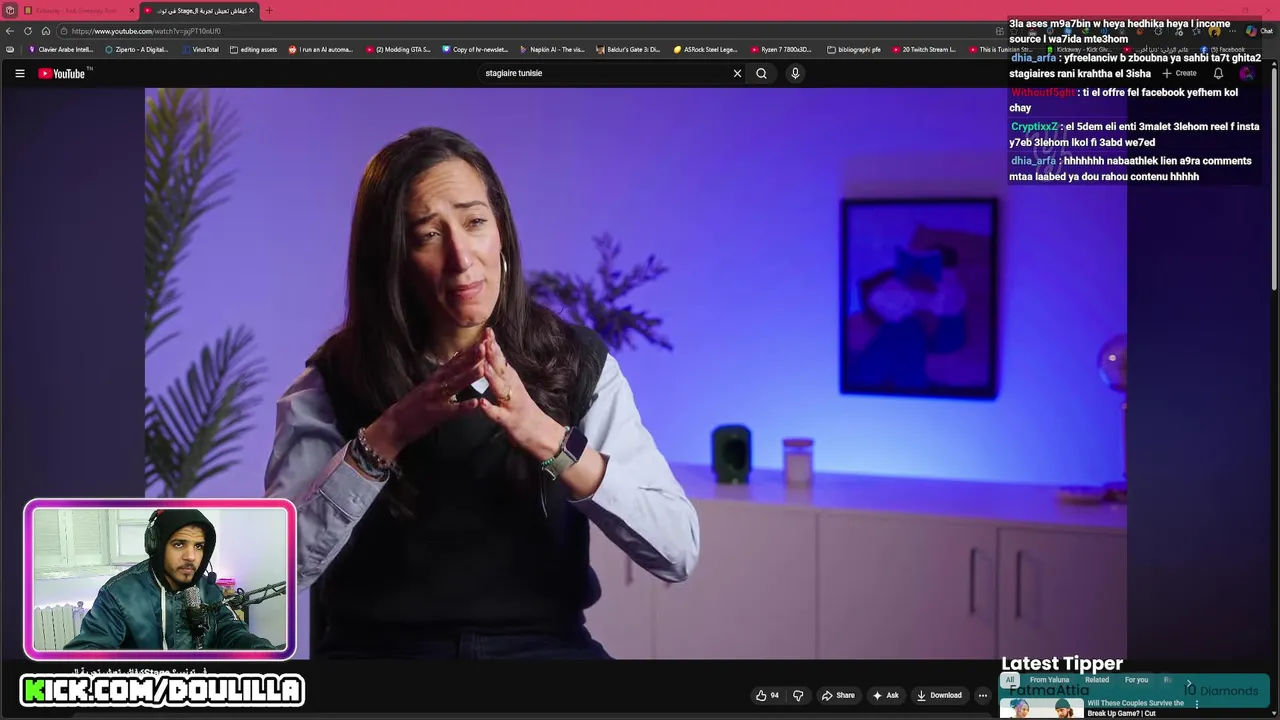Open the YouTube account avatar

coord(1247,73)
